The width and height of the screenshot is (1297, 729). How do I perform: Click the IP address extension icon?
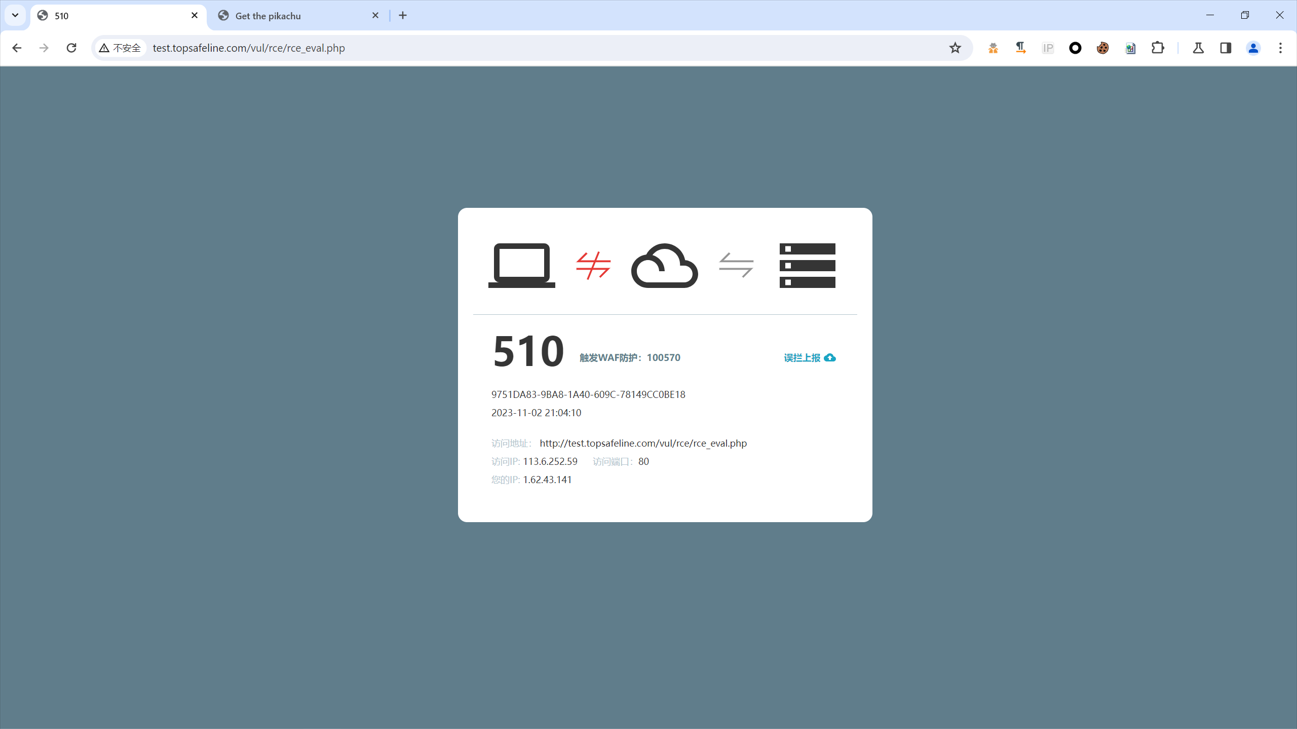click(1047, 47)
